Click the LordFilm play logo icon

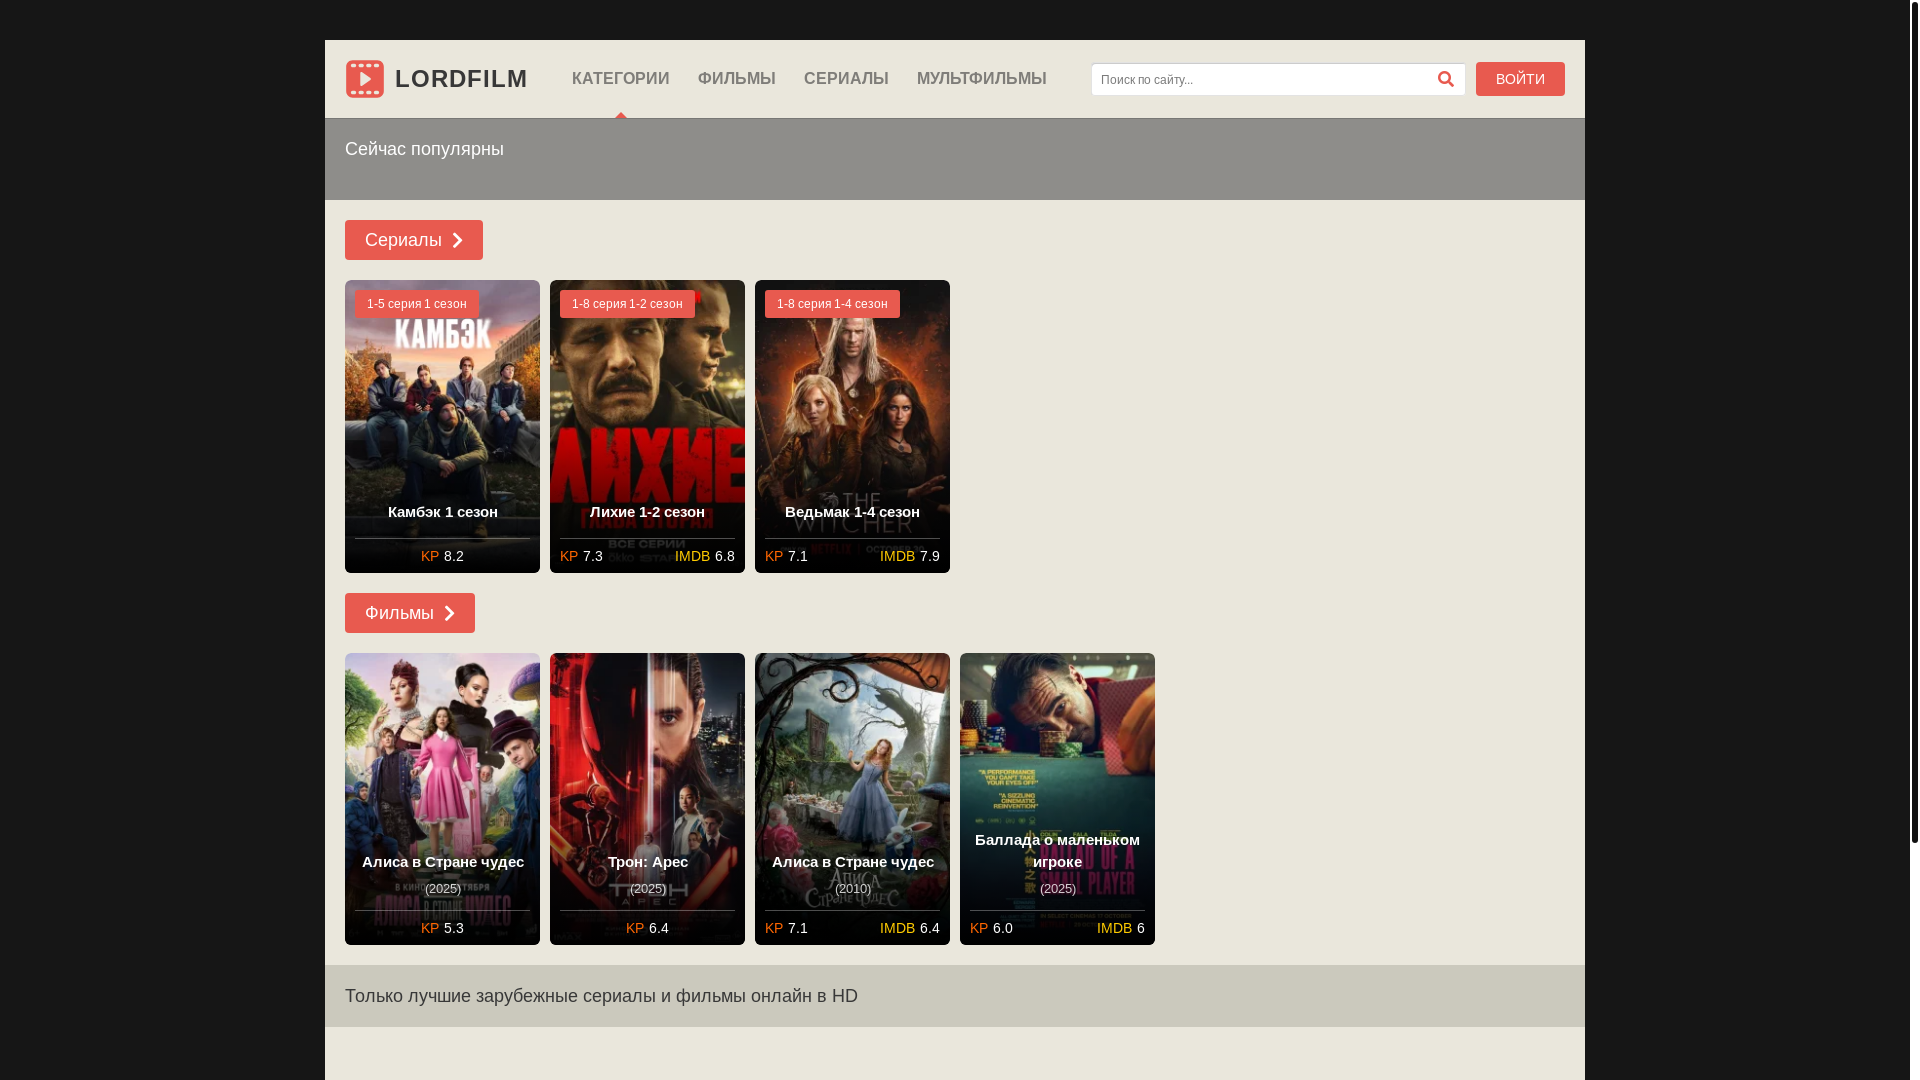(x=365, y=79)
